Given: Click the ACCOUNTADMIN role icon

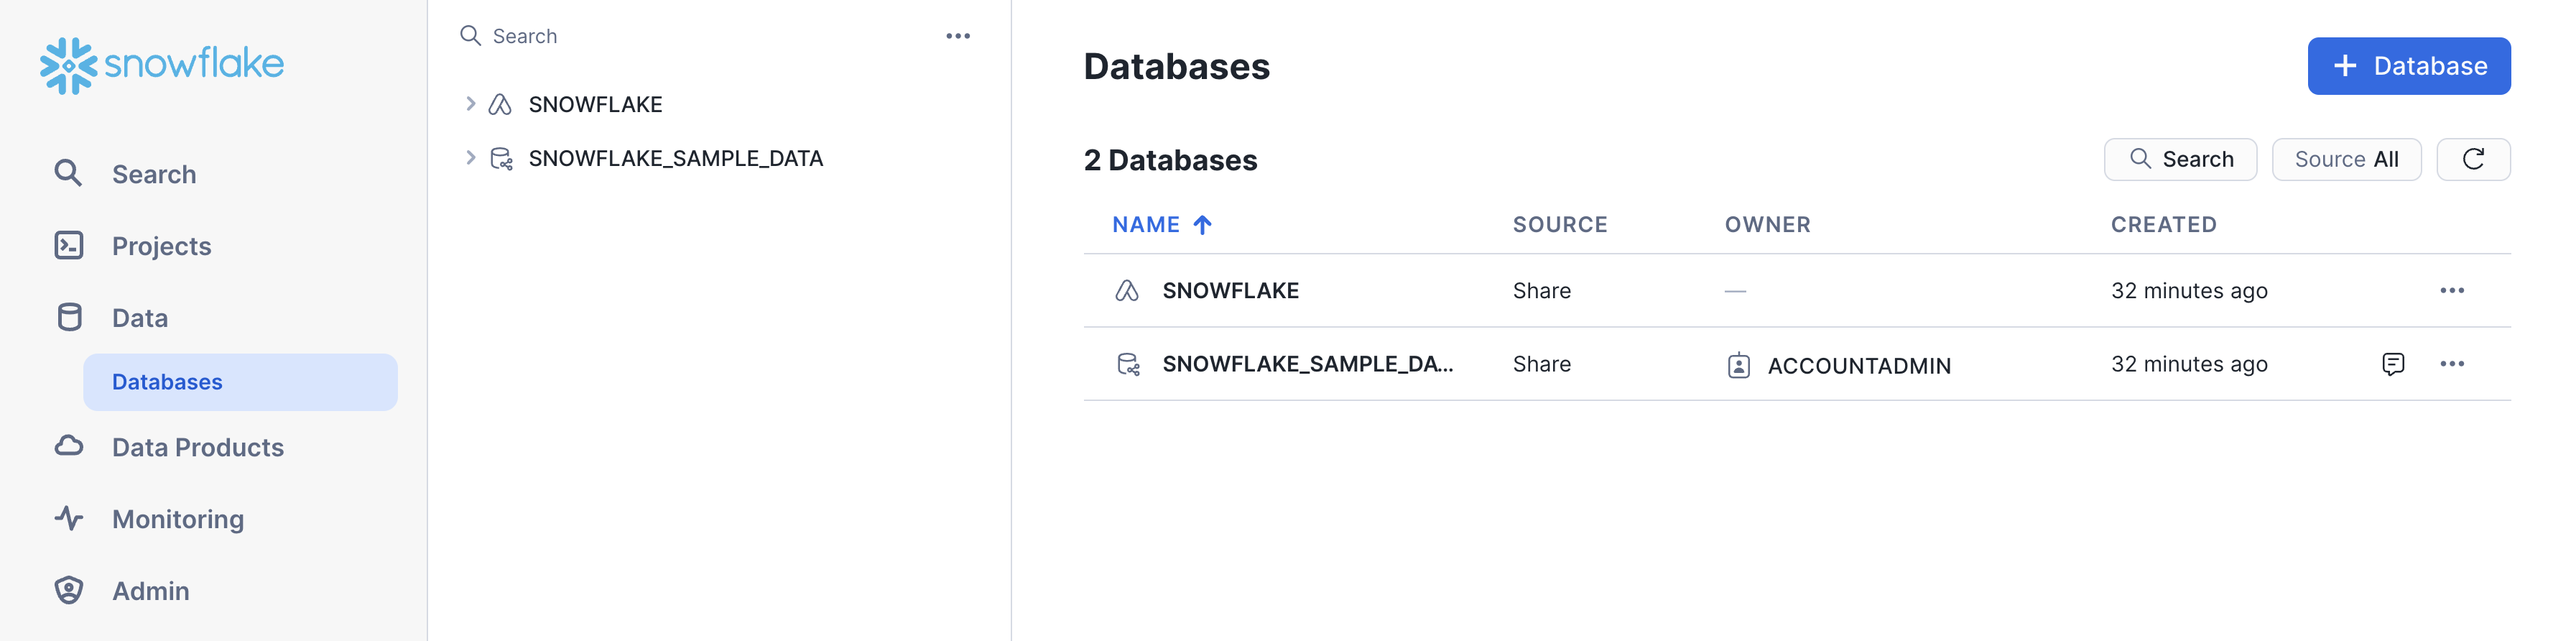Looking at the screenshot, I should 1738,366.
